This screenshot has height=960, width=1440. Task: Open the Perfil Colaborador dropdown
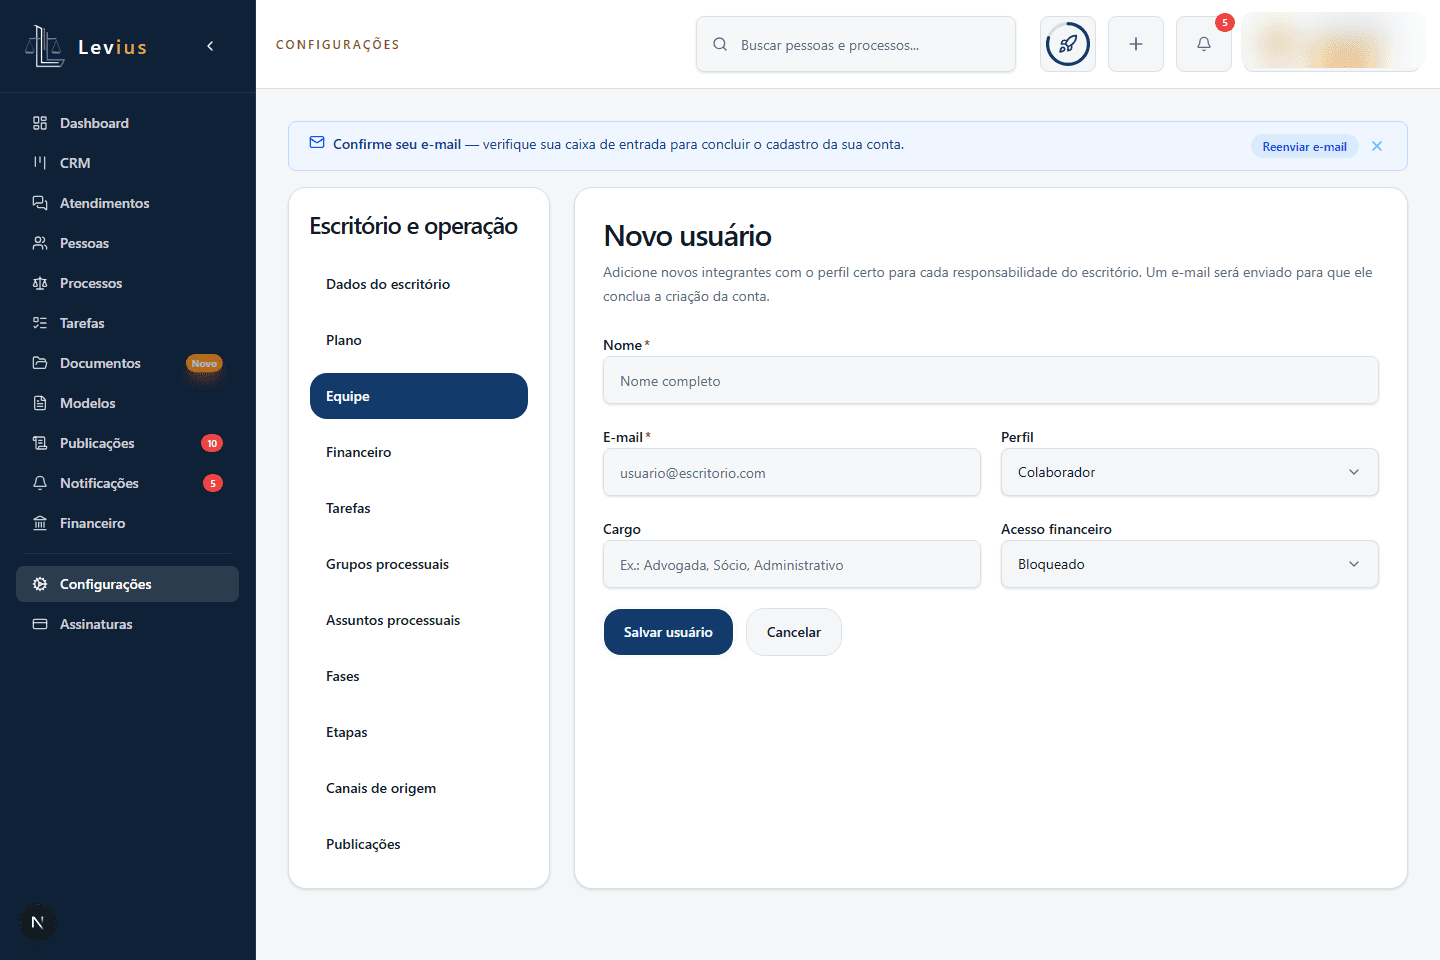coord(1190,472)
